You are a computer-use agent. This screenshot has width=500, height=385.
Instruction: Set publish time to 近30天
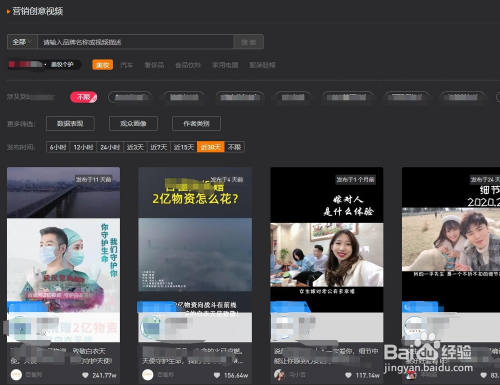coord(211,147)
